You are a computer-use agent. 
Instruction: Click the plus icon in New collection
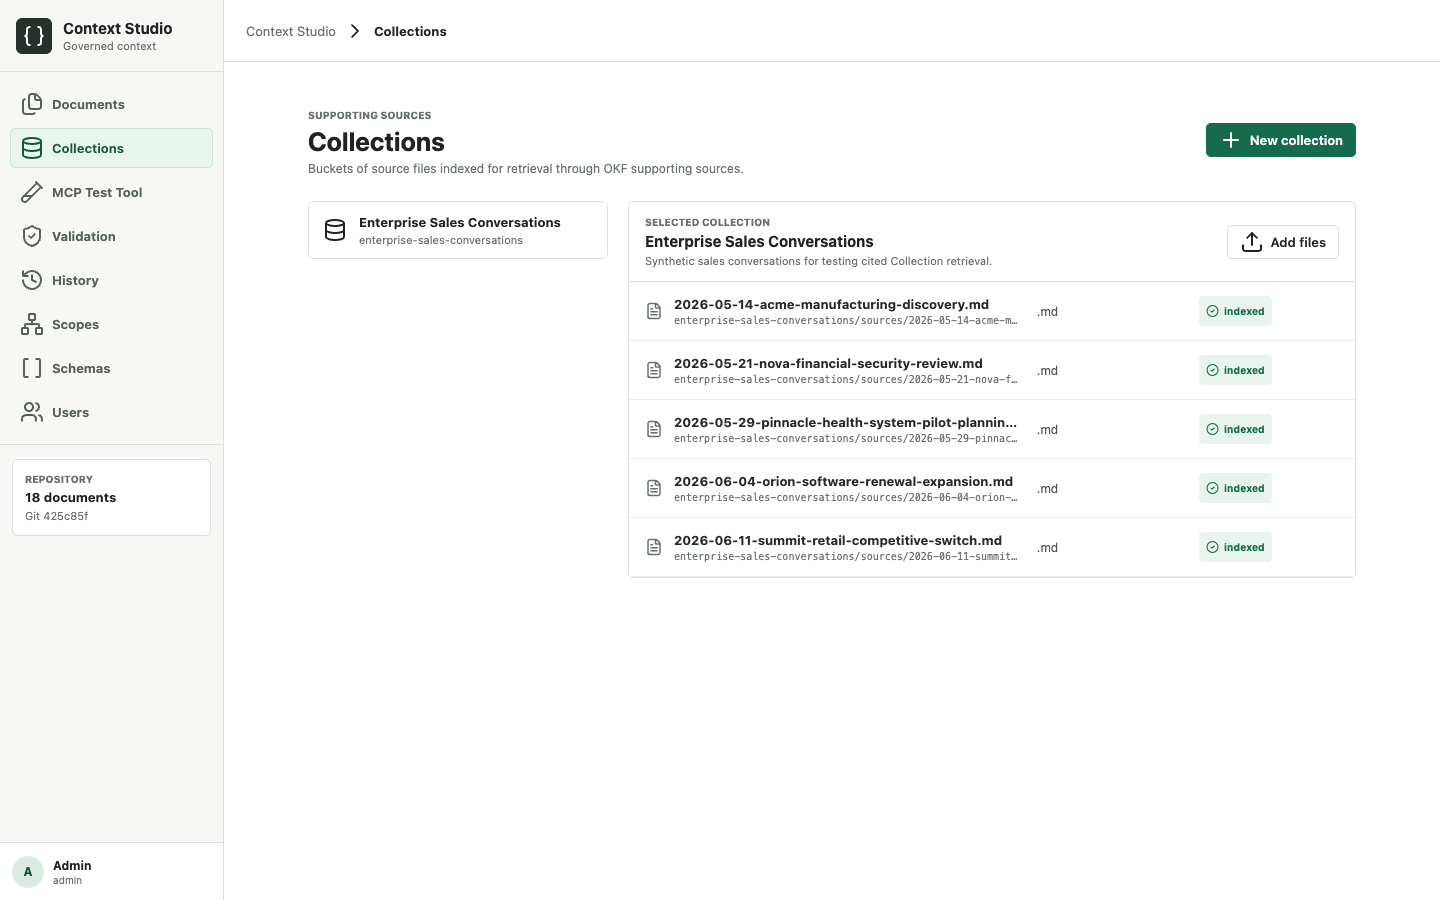pyautogui.click(x=1231, y=140)
